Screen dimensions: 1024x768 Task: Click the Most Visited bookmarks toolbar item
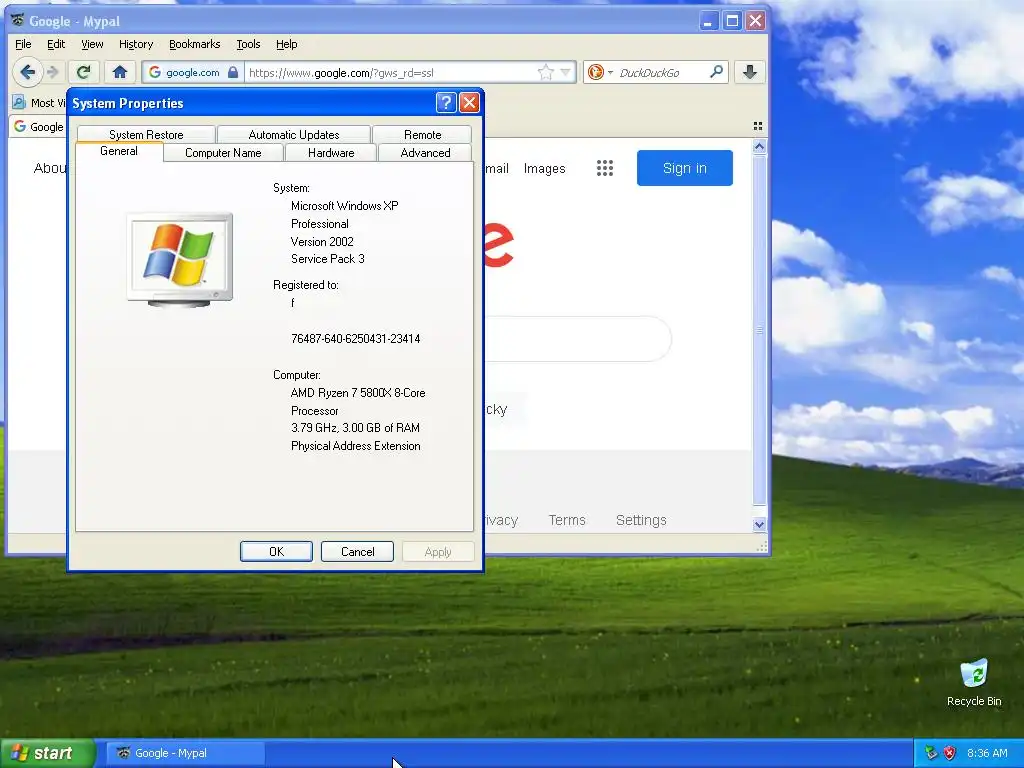click(x=39, y=103)
